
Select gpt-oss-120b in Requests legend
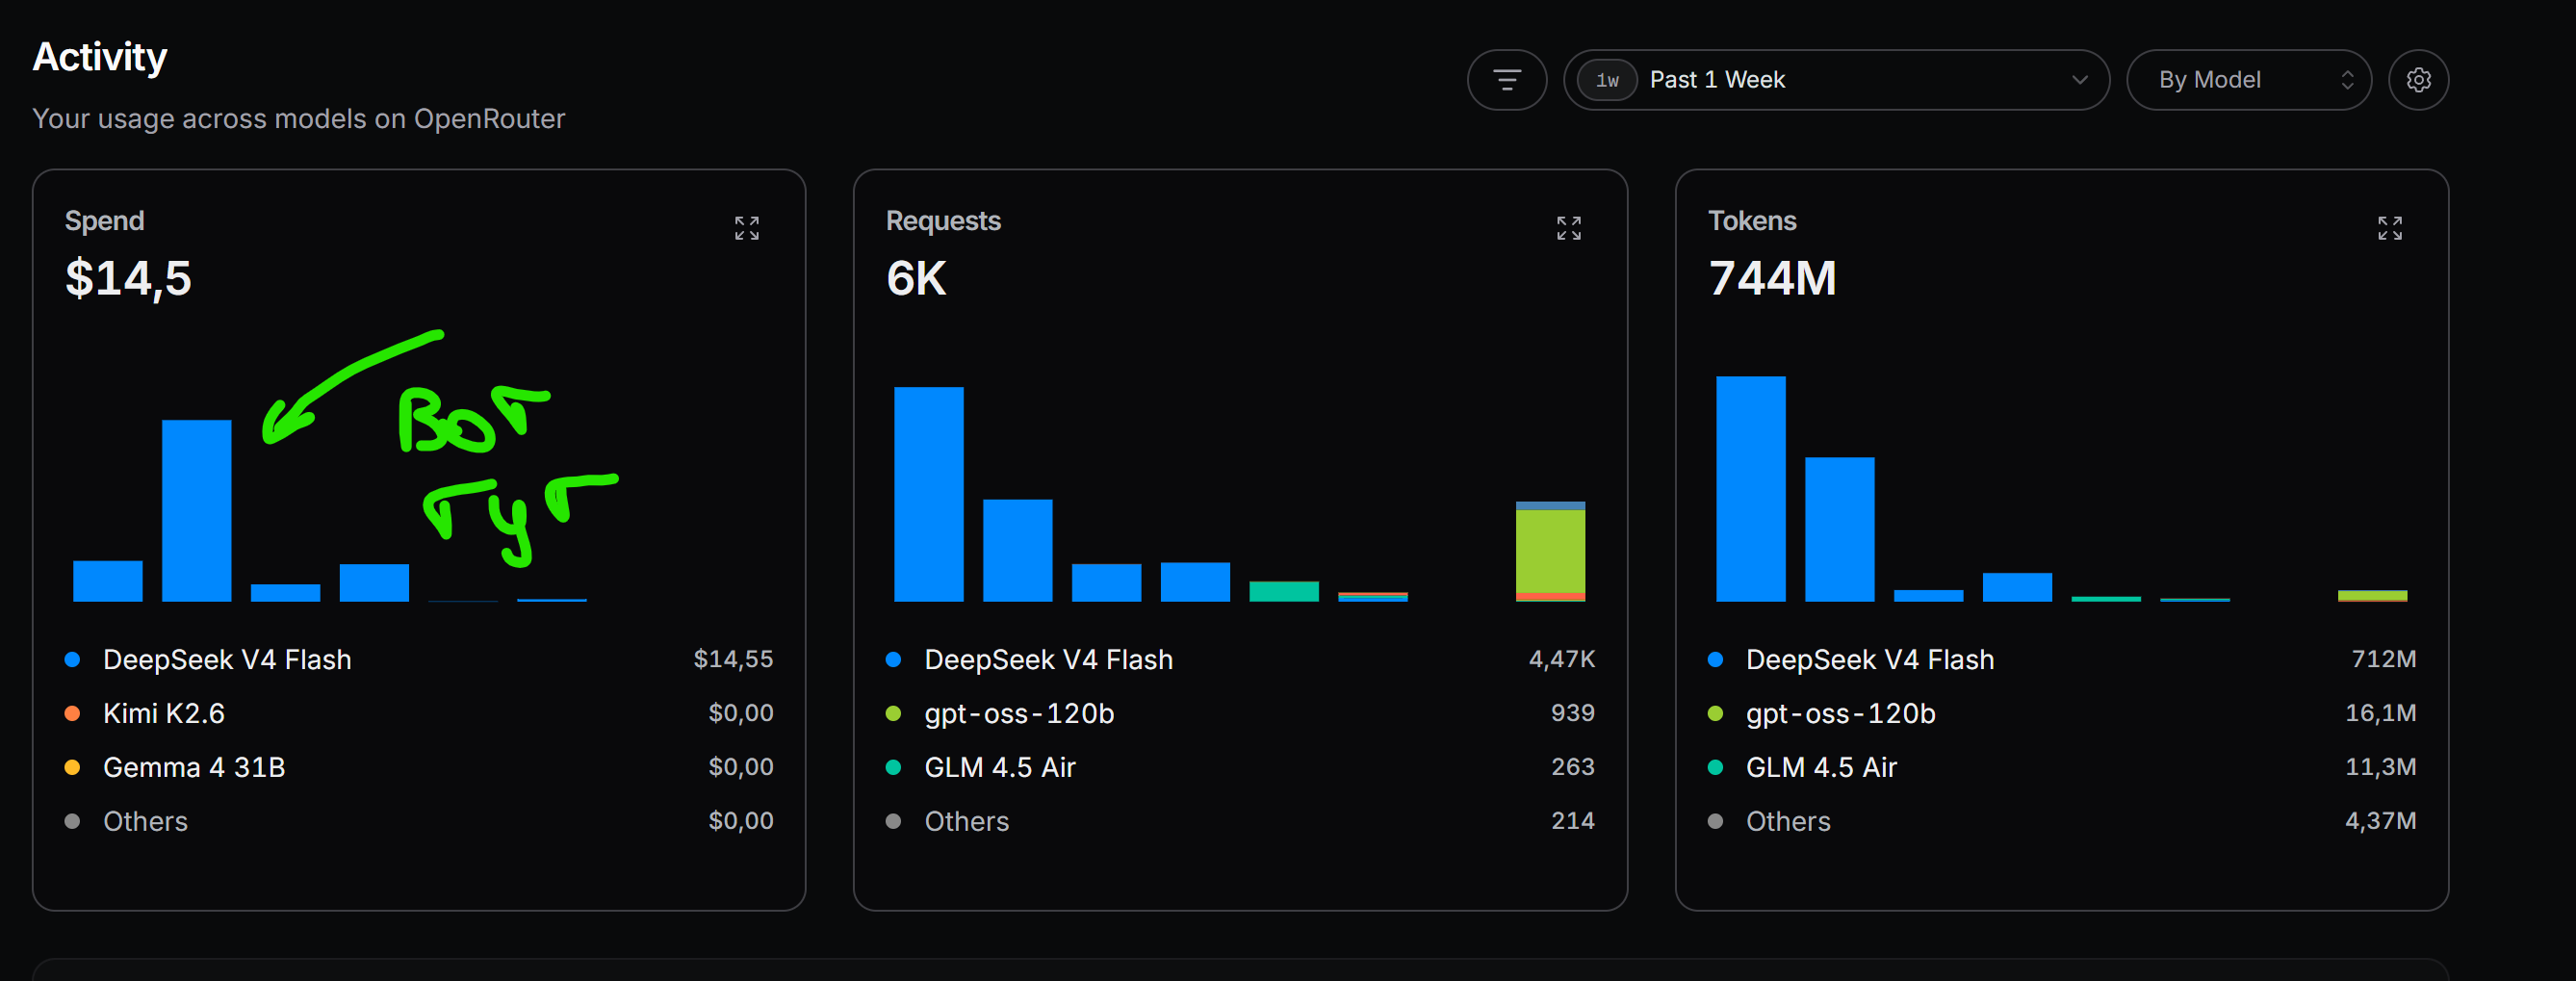click(1240, 713)
